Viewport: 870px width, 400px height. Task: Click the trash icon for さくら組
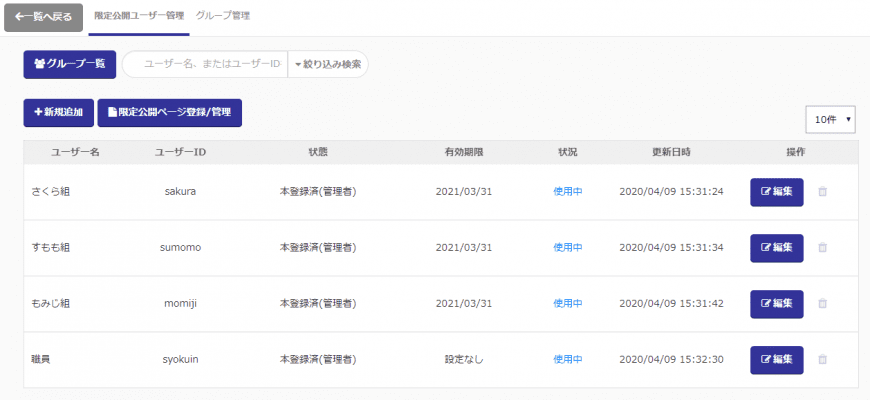tap(822, 192)
